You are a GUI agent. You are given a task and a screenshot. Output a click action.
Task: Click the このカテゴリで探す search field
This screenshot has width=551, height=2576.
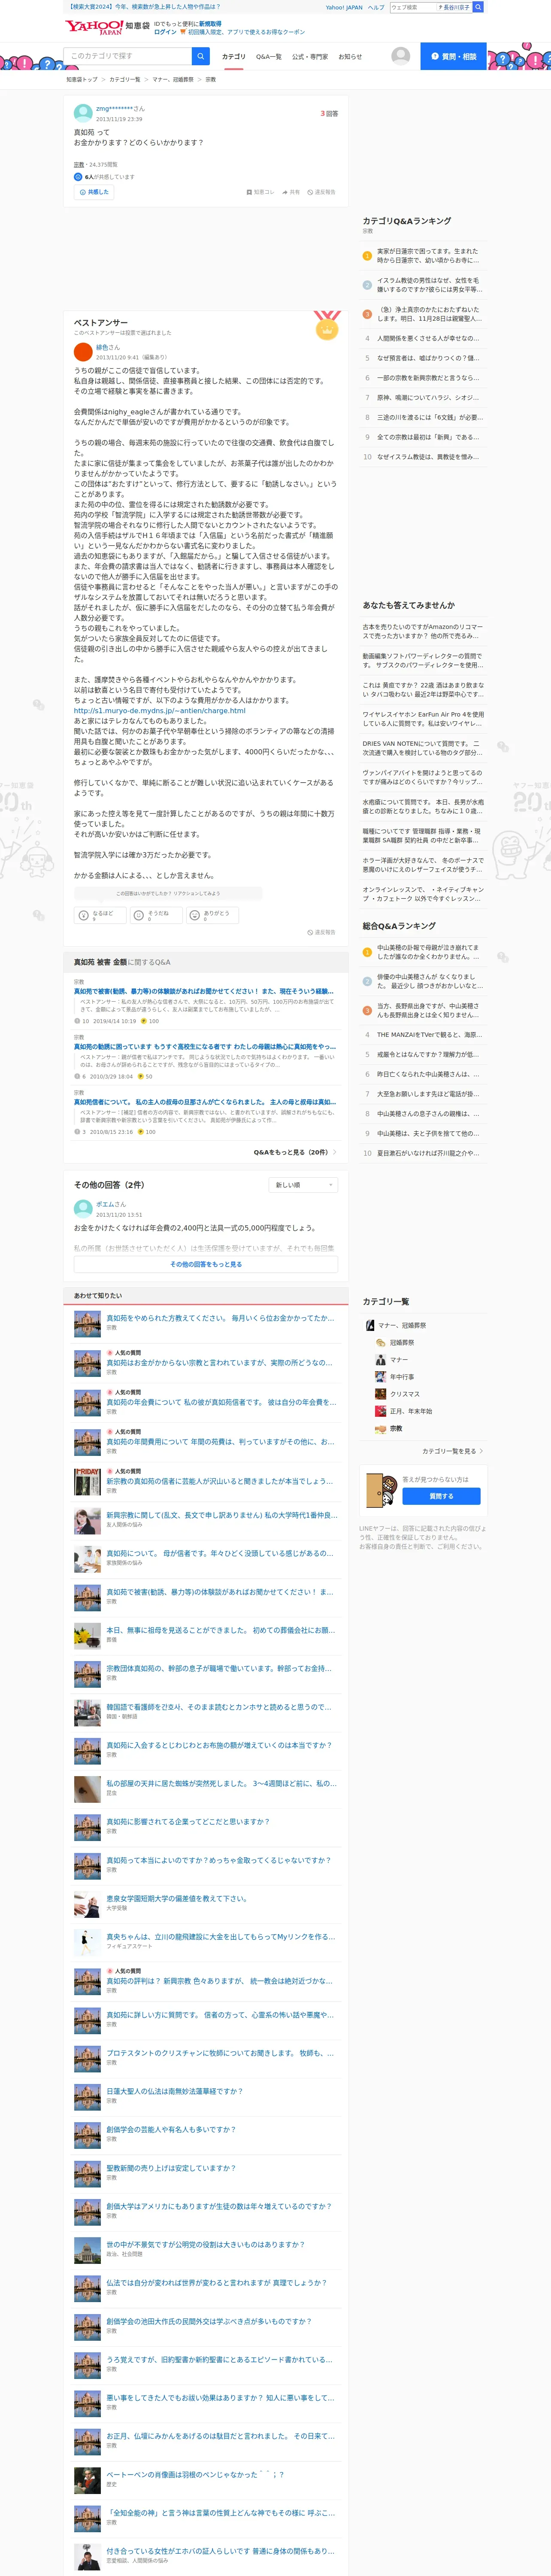click(128, 56)
